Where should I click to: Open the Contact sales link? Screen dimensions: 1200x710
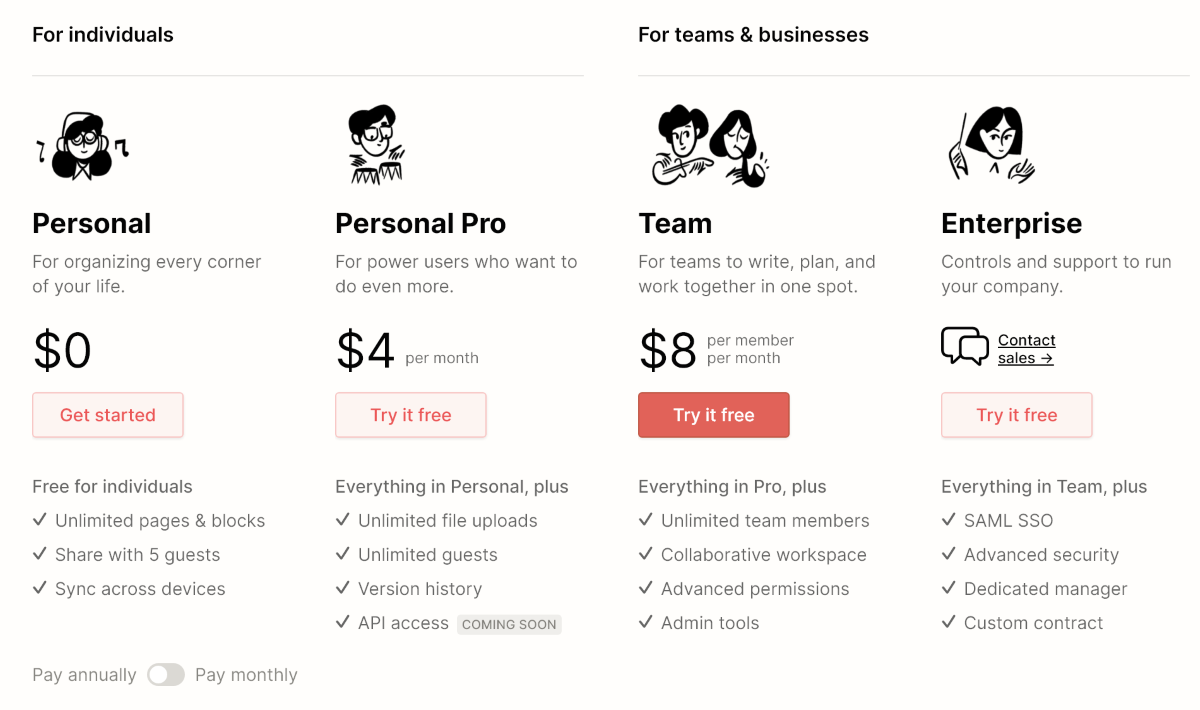click(x=1026, y=349)
